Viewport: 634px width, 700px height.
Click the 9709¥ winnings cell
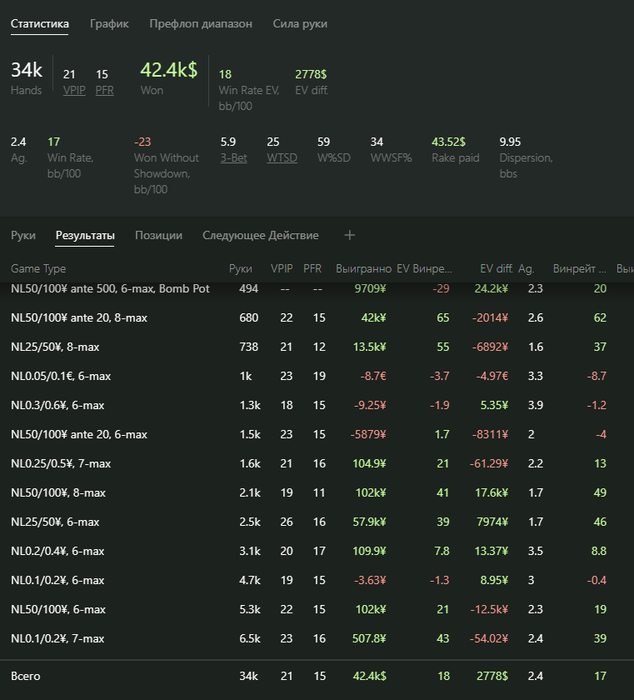(370, 289)
